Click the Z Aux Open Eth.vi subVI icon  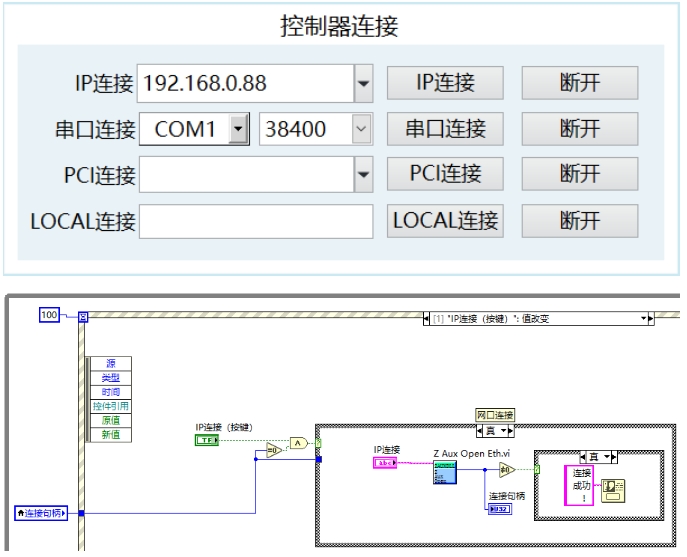(445, 472)
